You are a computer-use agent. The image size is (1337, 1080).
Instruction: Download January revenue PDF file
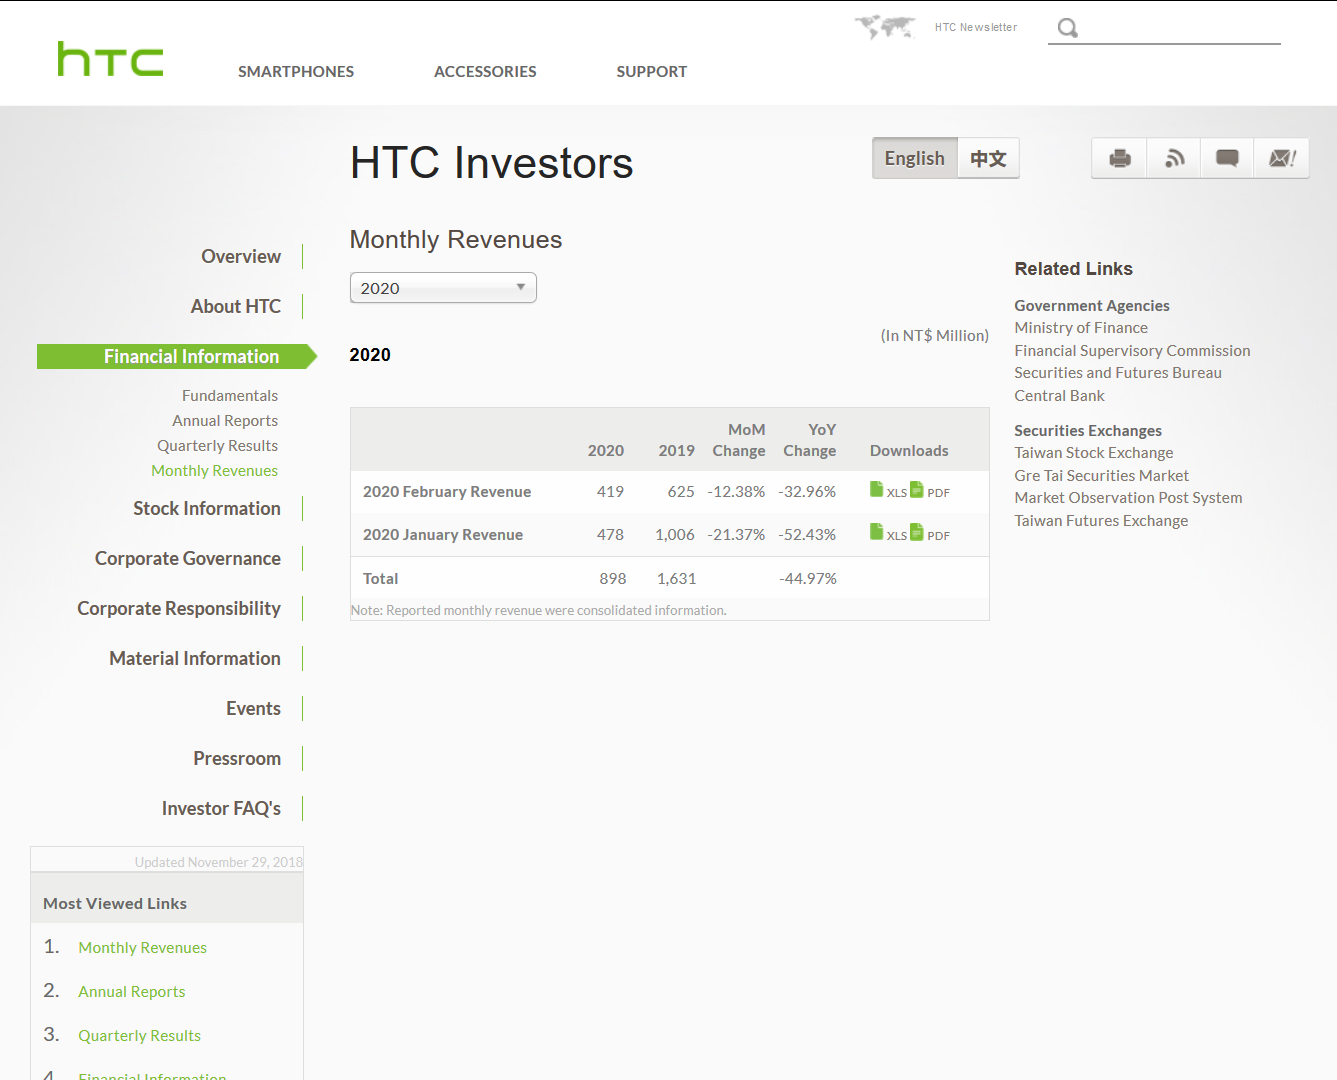click(930, 533)
